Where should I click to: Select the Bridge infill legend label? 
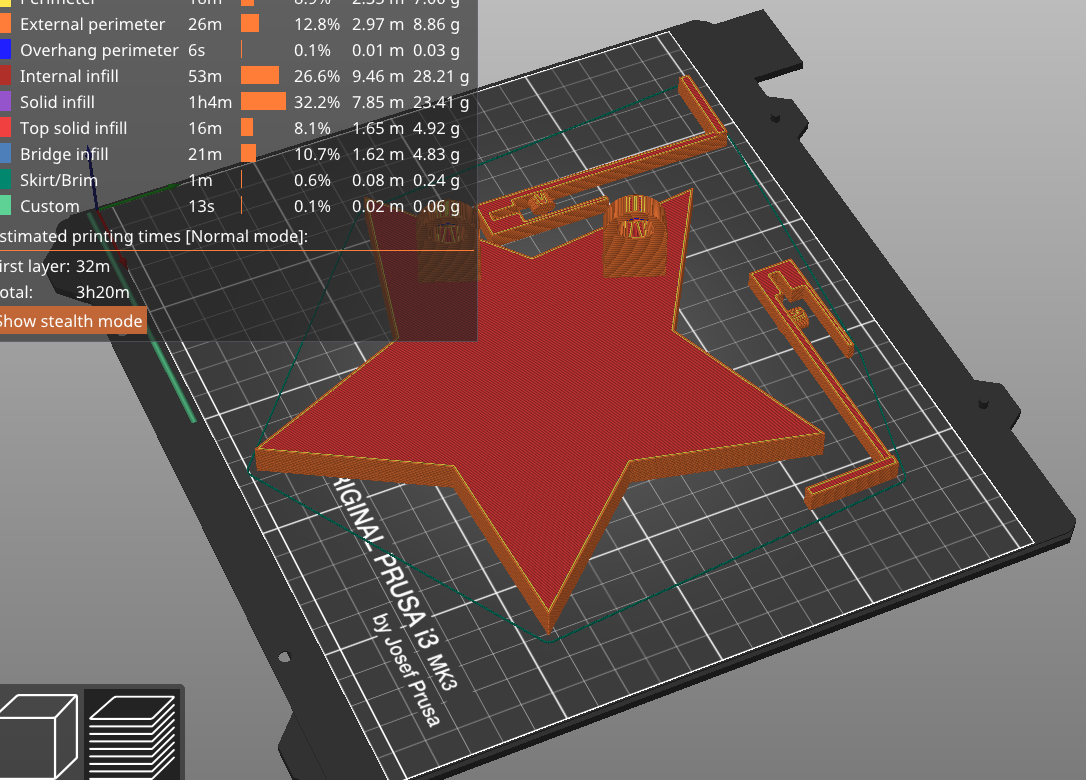[x=64, y=154]
